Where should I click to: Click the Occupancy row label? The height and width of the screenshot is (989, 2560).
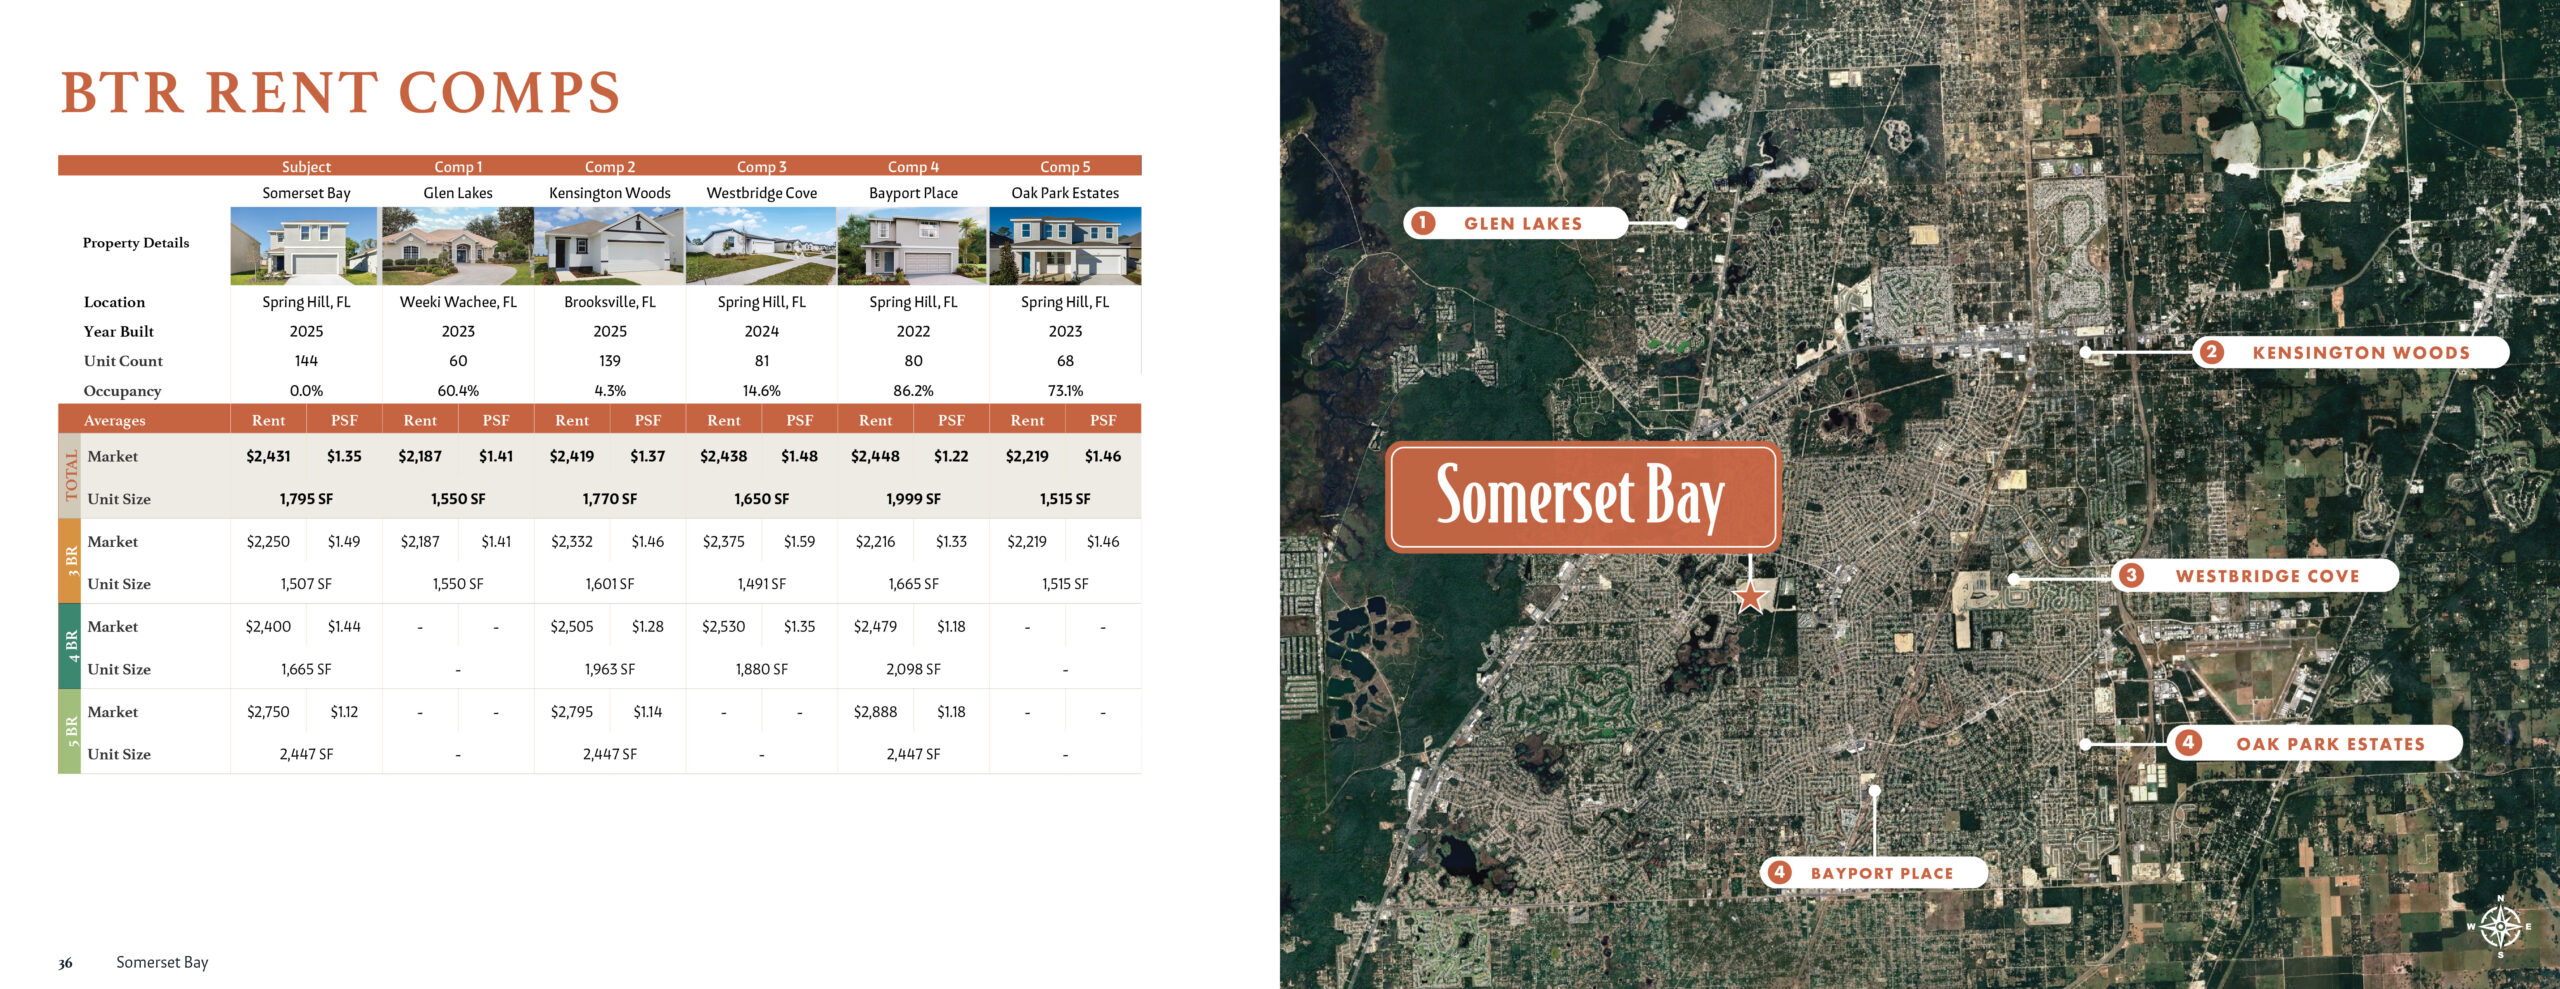(x=122, y=391)
